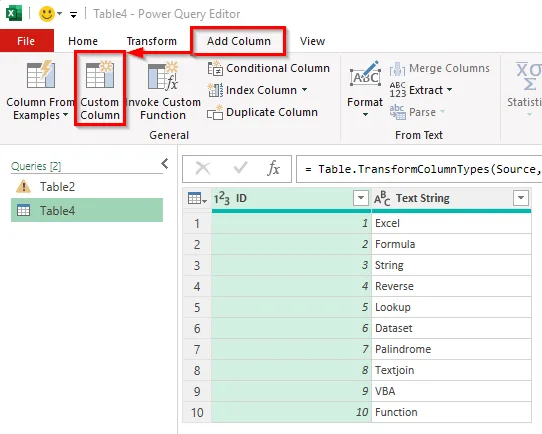Click the 'VBA' cell
The width and height of the screenshot is (542, 434).
coord(451,391)
